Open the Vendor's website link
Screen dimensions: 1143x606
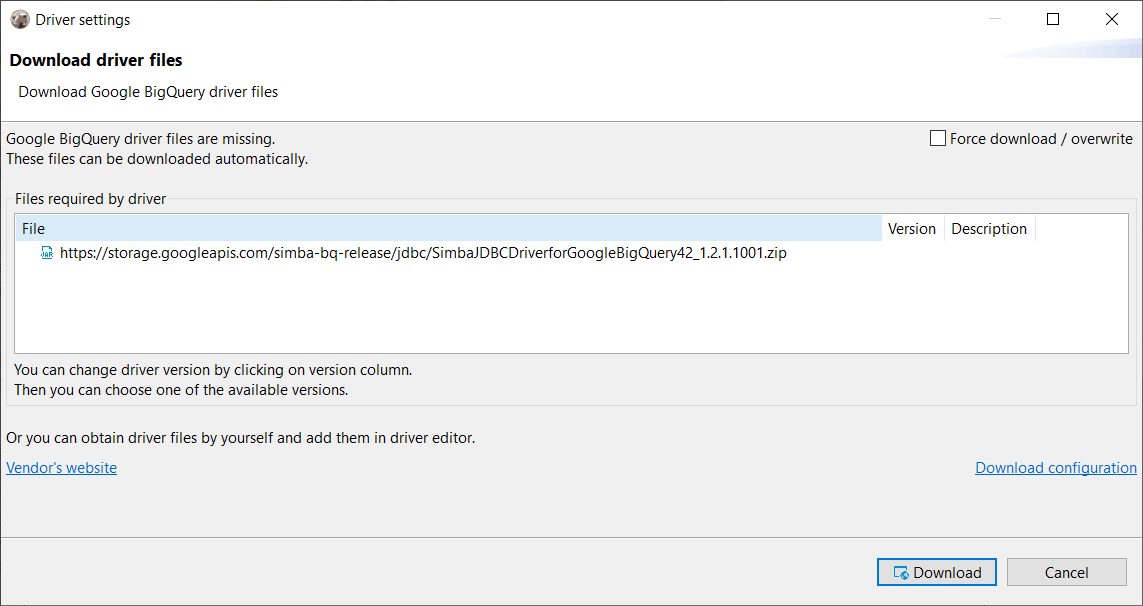[61, 467]
